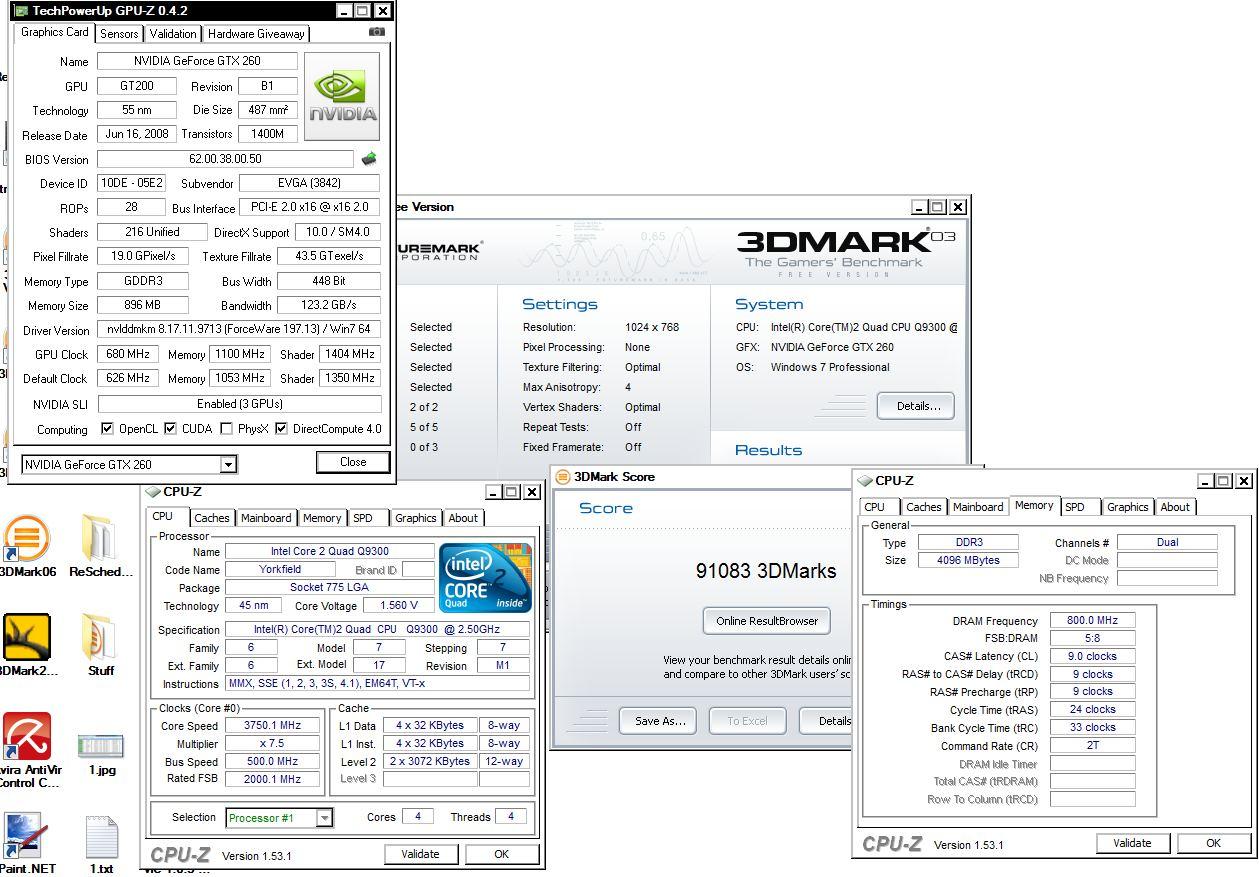Click the Intel Core 2 Quad logo

pos(485,577)
